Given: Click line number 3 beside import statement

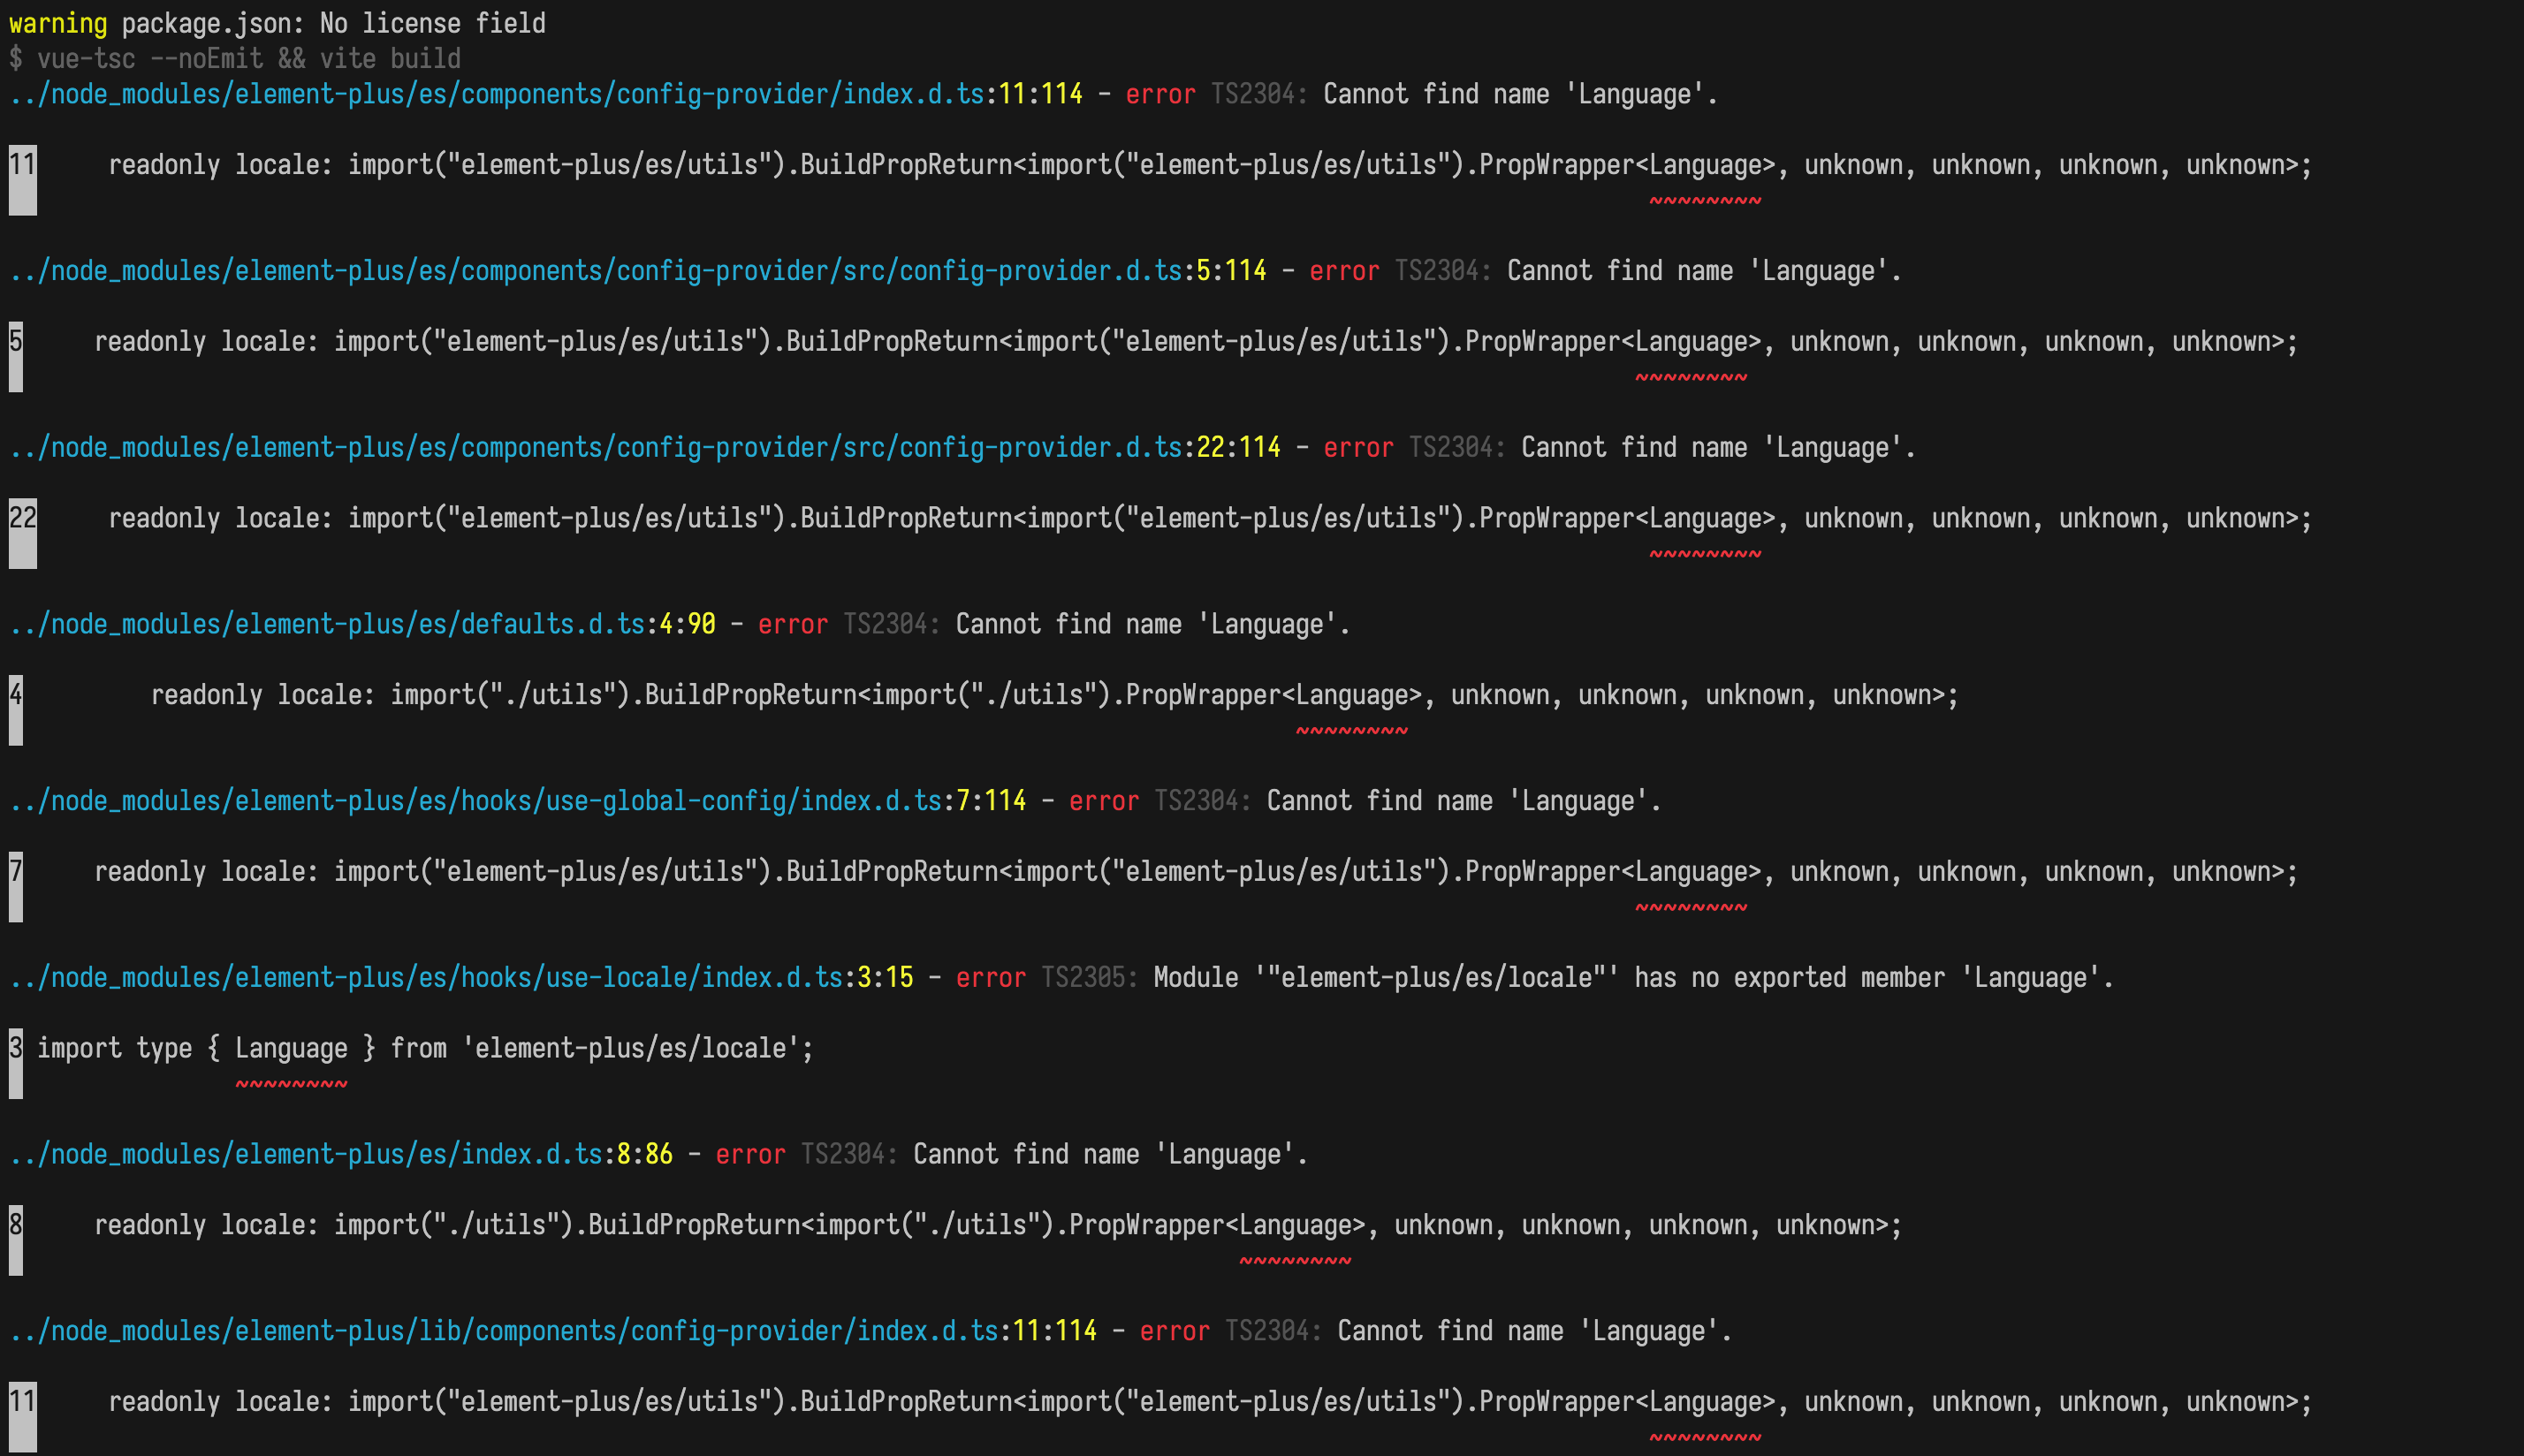Looking at the screenshot, I should [x=13, y=1047].
